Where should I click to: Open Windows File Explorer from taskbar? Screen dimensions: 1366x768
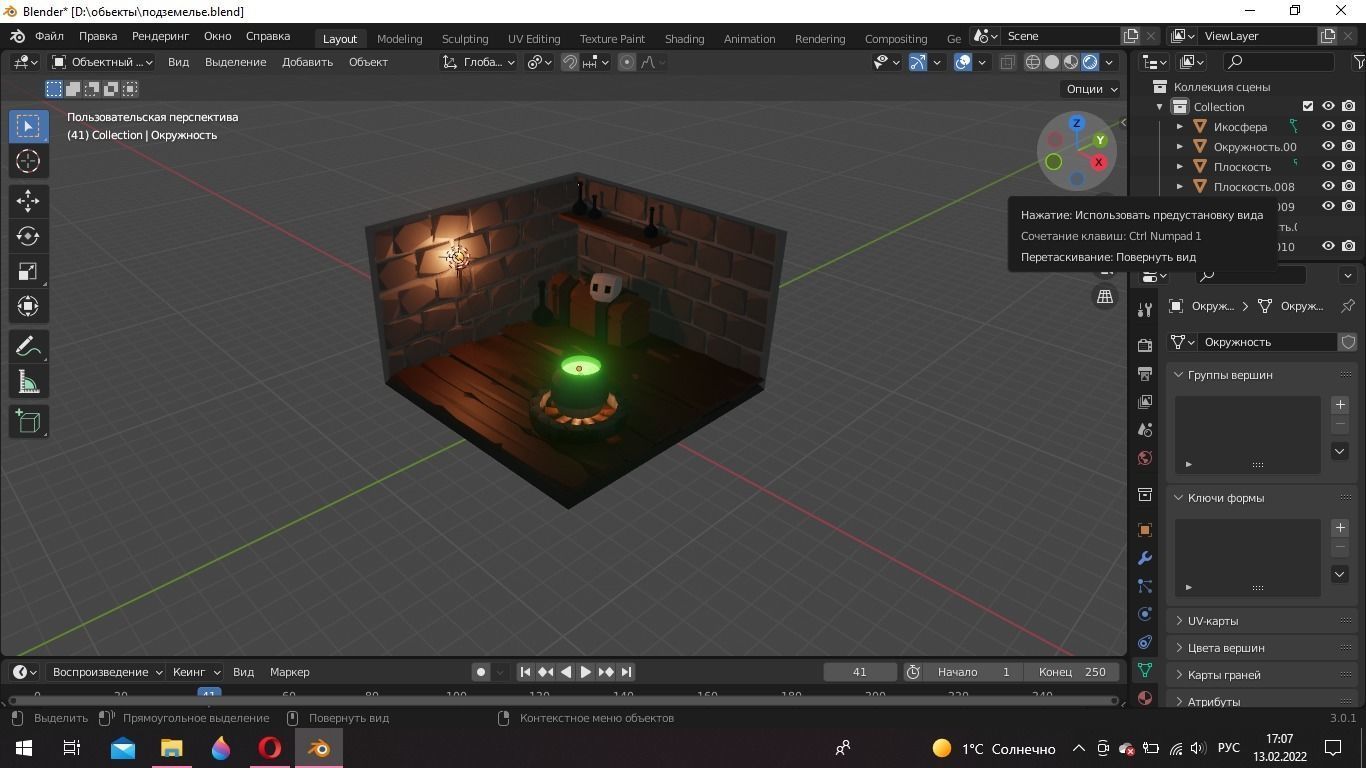click(172, 748)
